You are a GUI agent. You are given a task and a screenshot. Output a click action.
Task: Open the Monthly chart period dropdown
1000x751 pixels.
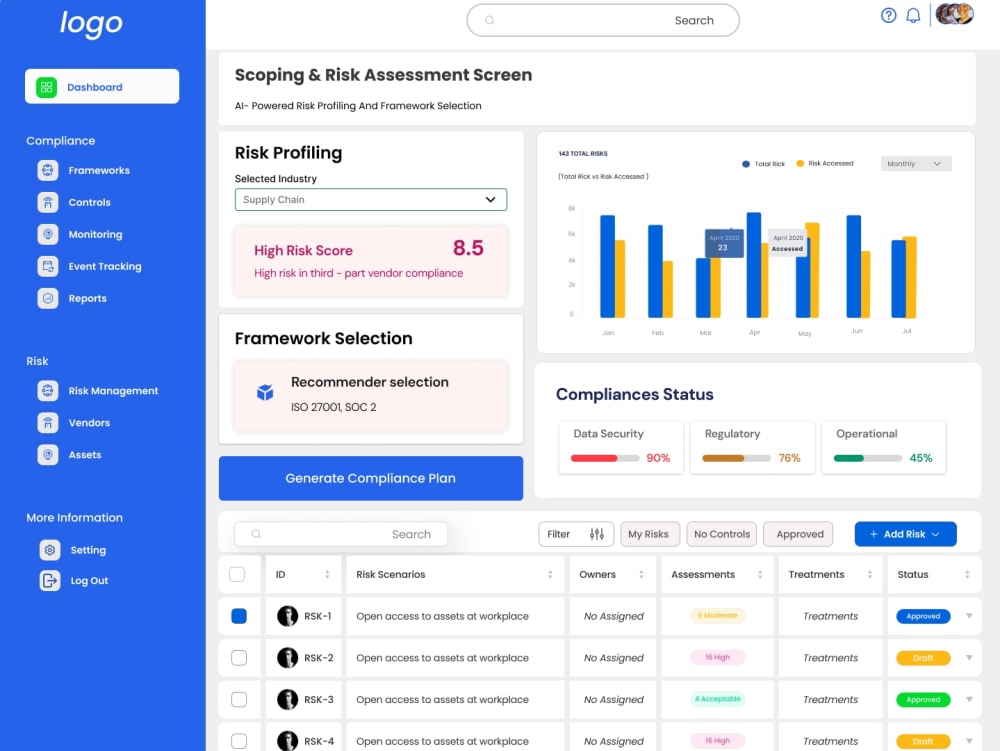(915, 163)
